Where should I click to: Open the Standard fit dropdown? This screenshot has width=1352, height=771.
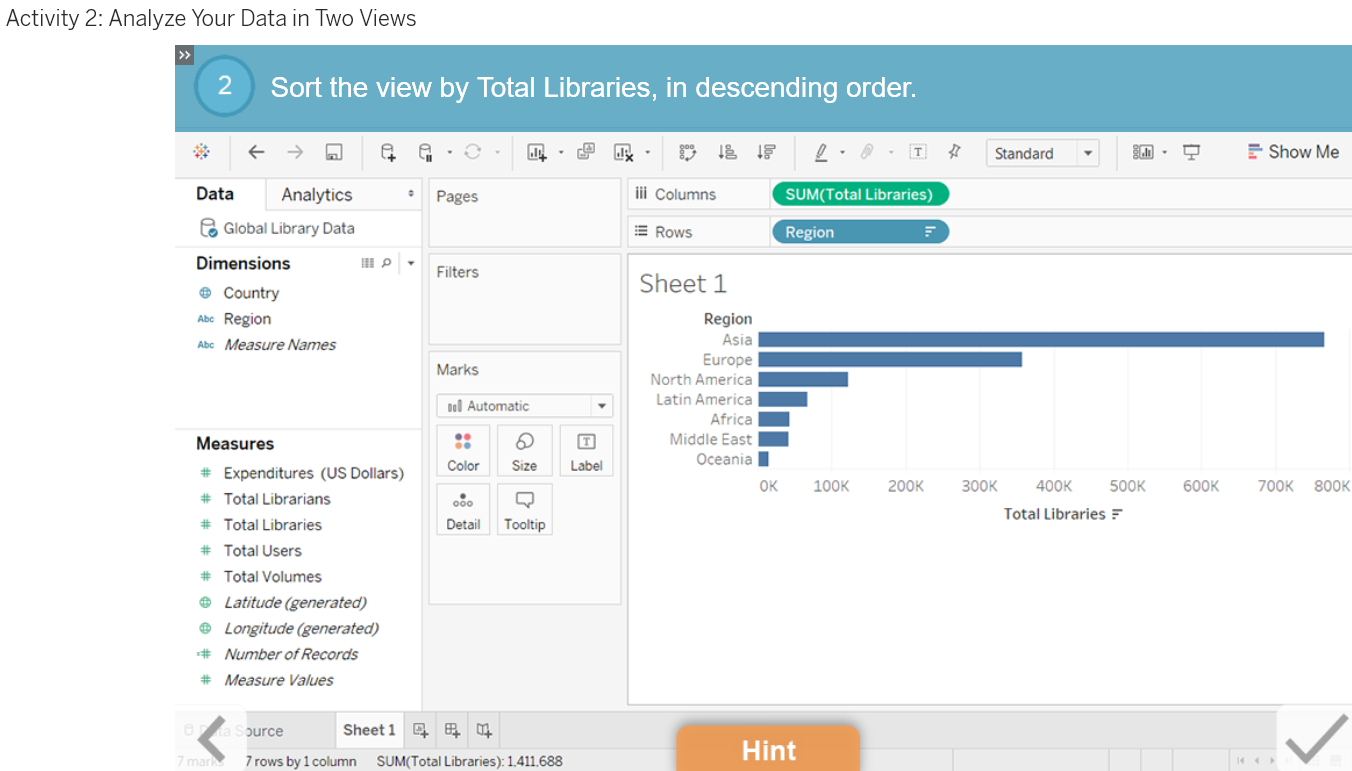click(x=1089, y=152)
